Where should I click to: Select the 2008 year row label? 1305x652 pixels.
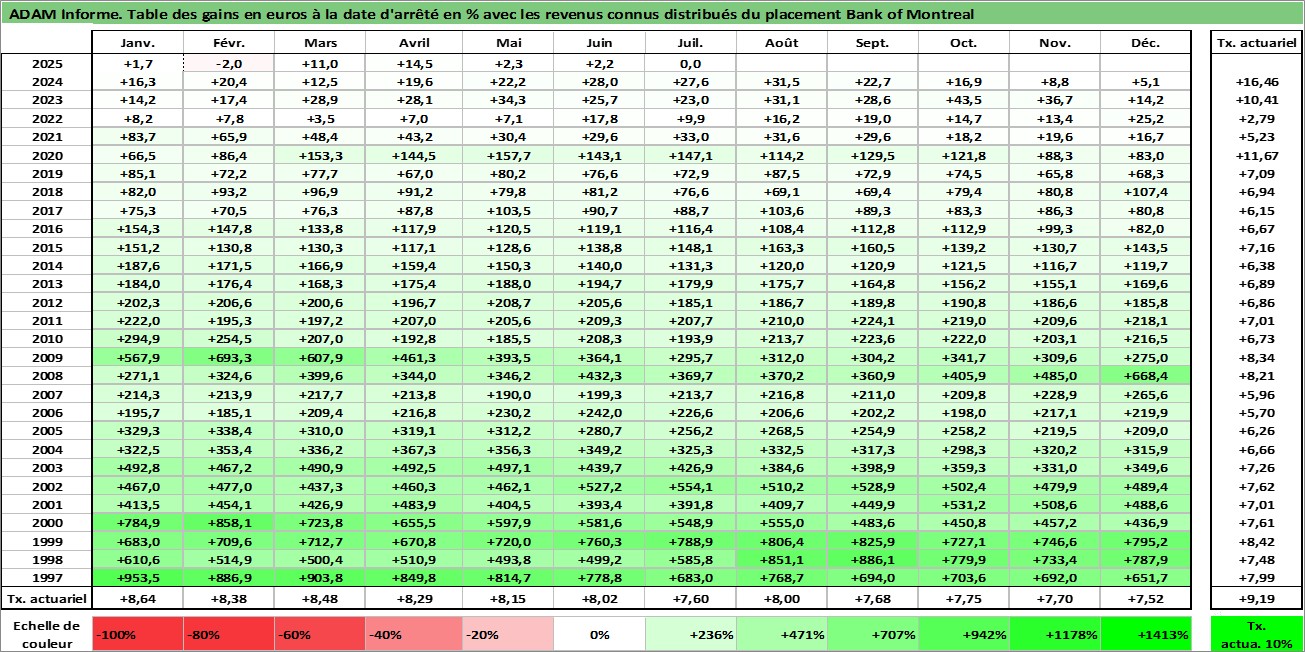[x=47, y=376]
